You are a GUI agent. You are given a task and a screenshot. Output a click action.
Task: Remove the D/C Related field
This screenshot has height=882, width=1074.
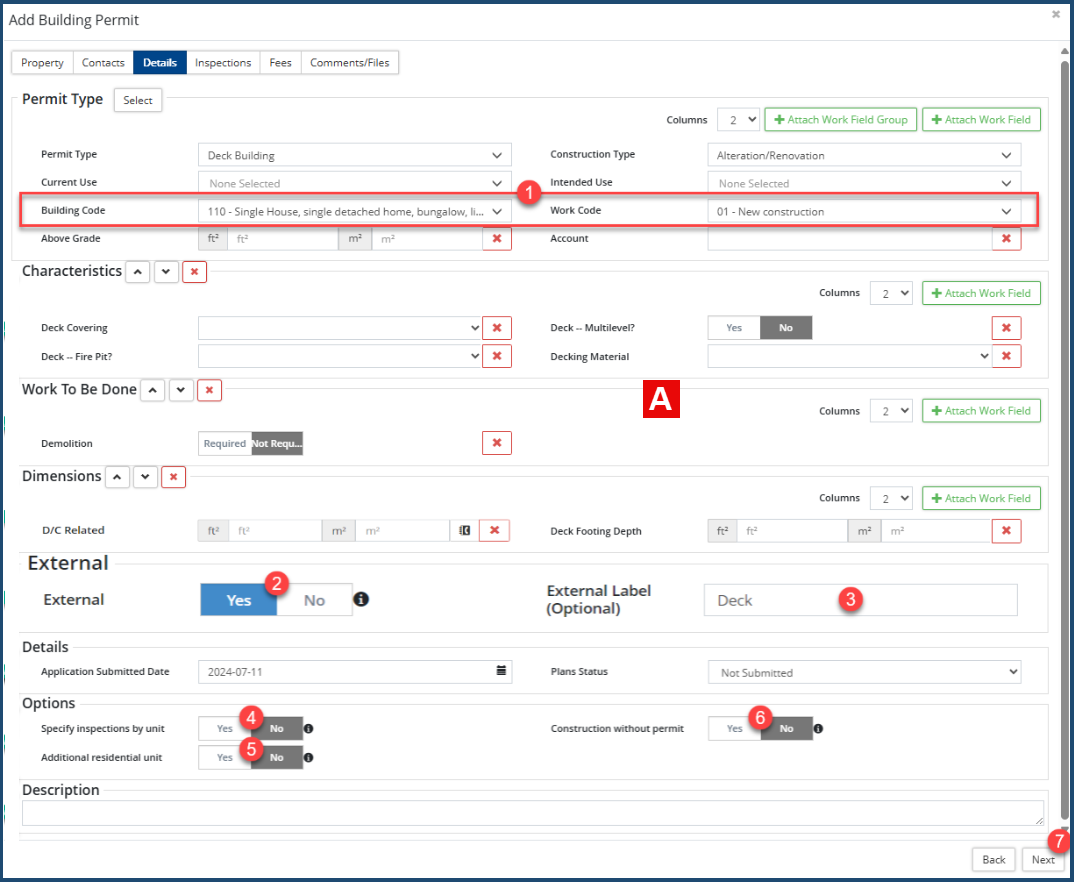click(x=495, y=531)
